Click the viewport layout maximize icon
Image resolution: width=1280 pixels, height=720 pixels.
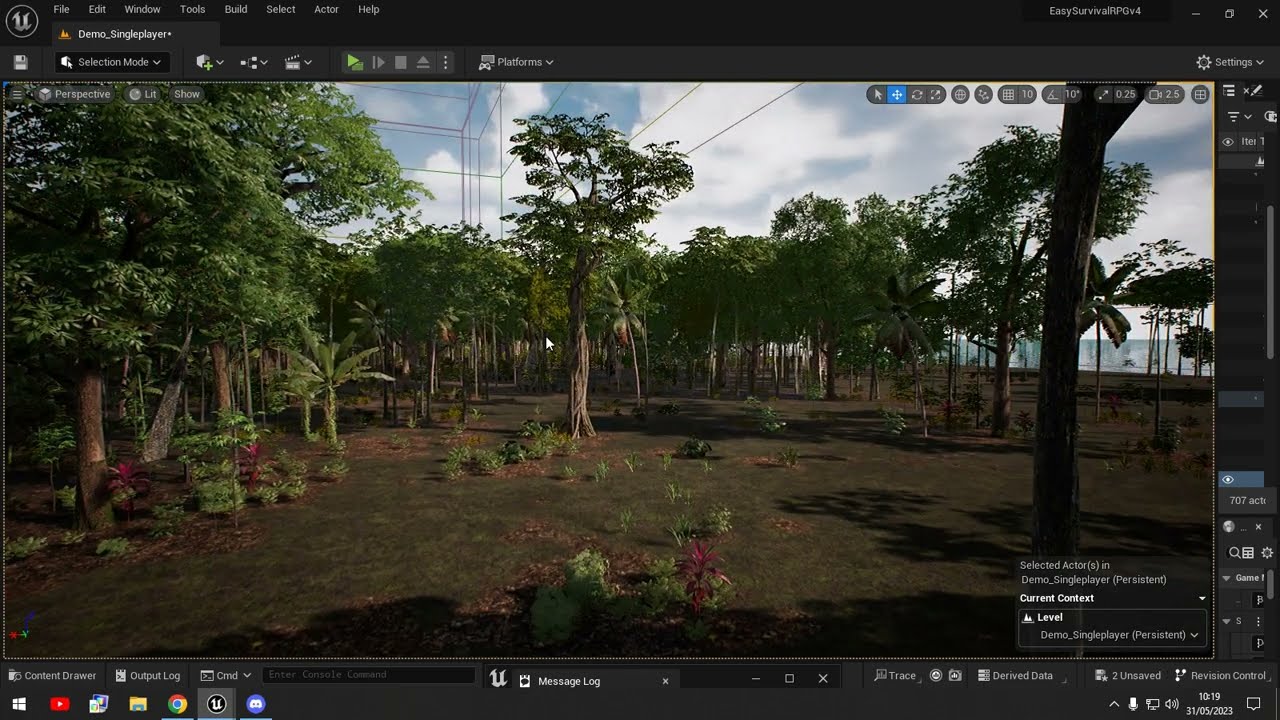pos(1200,94)
